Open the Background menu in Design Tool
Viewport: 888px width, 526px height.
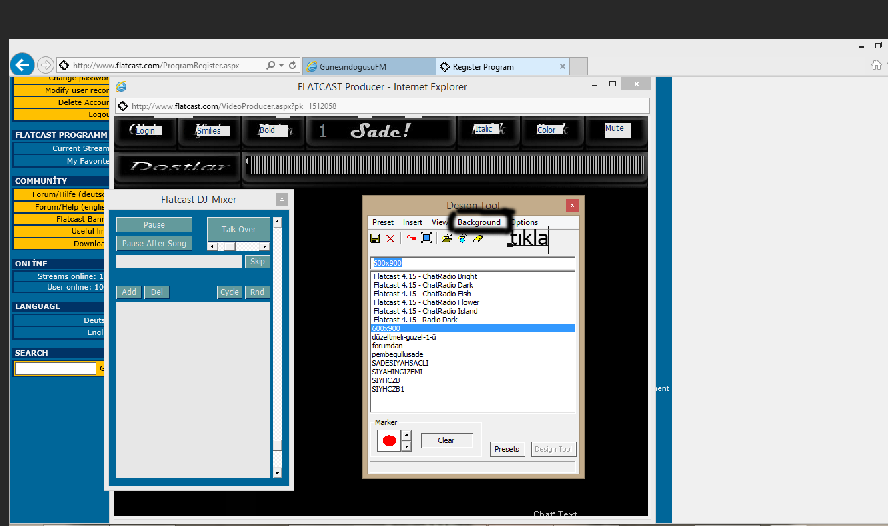point(479,222)
